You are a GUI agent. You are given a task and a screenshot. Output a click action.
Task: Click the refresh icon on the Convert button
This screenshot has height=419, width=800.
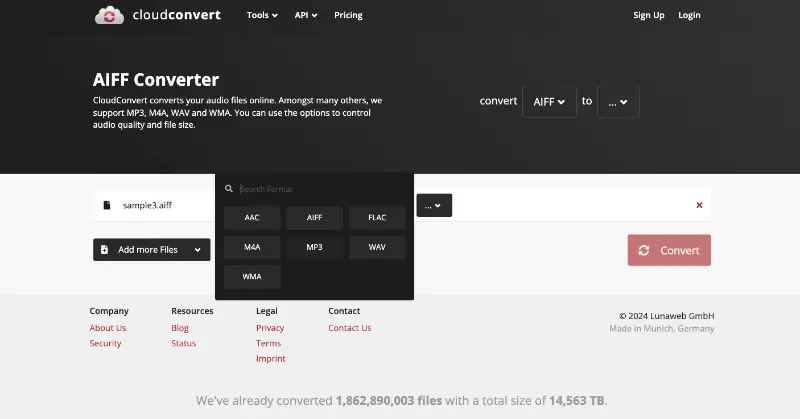coord(644,250)
